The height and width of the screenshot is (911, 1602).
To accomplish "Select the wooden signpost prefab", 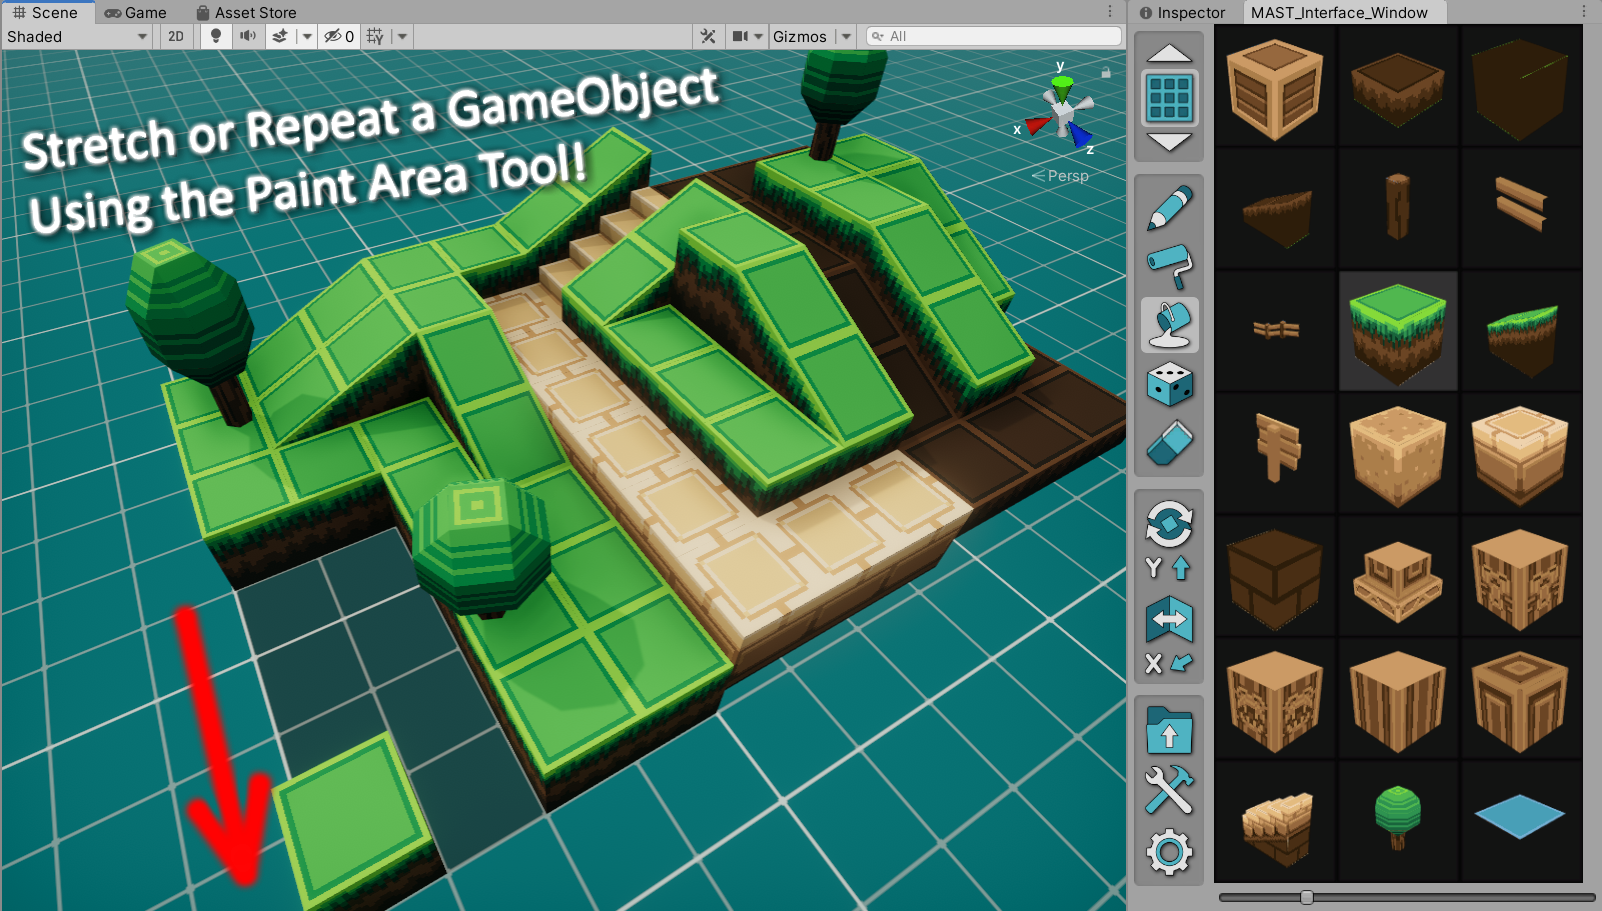I will tap(1275, 453).
